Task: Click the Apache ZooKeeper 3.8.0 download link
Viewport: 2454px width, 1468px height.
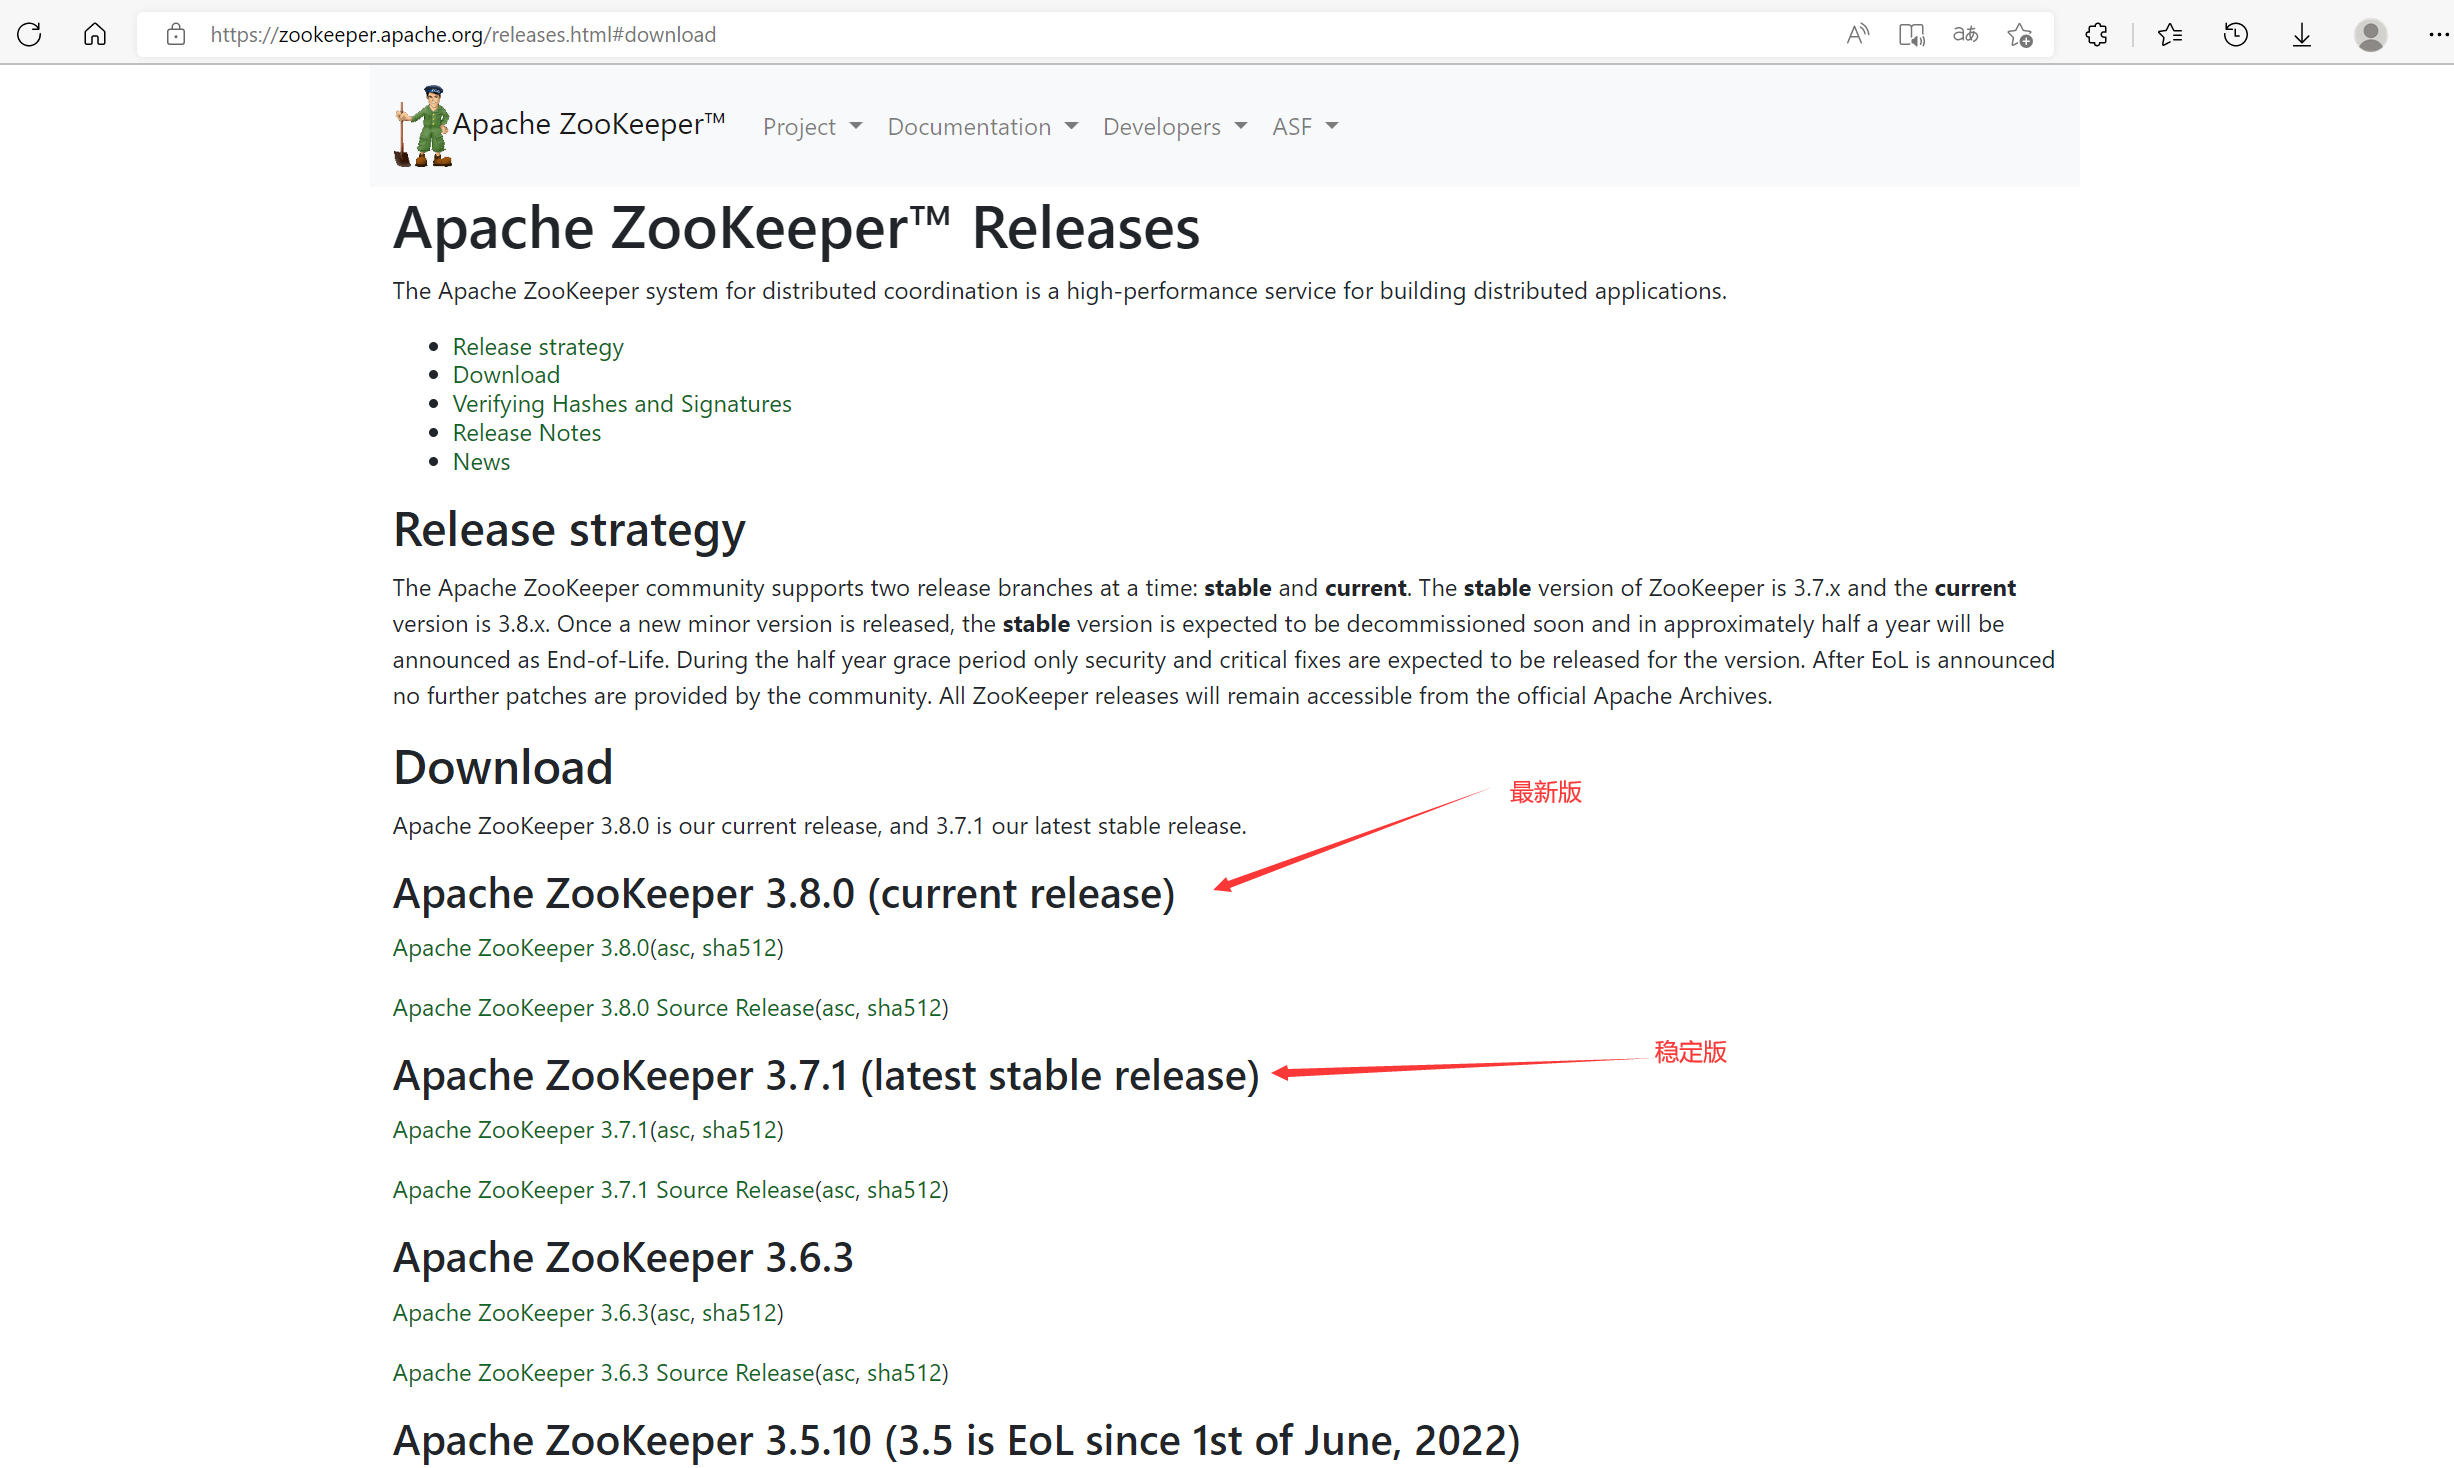Action: (x=520, y=948)
